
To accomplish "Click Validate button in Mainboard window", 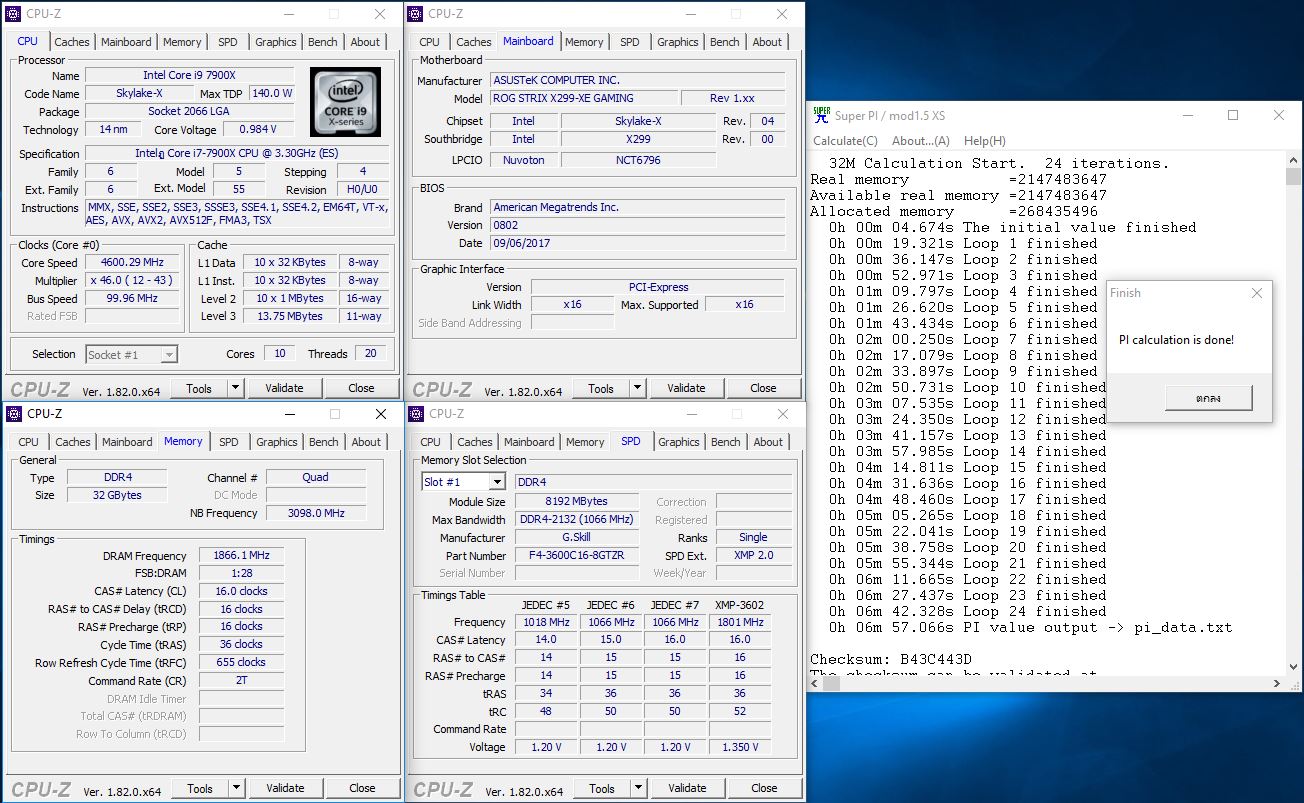I will tap(686, 388).
